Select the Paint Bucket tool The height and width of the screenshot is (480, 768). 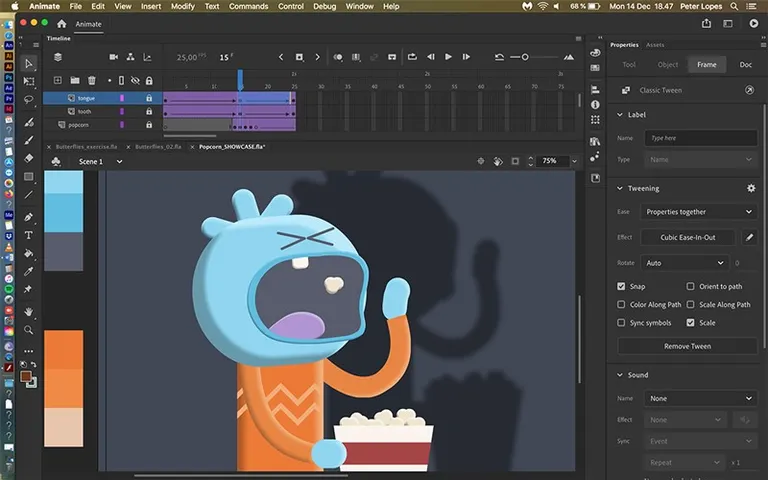tap(28, 253)
